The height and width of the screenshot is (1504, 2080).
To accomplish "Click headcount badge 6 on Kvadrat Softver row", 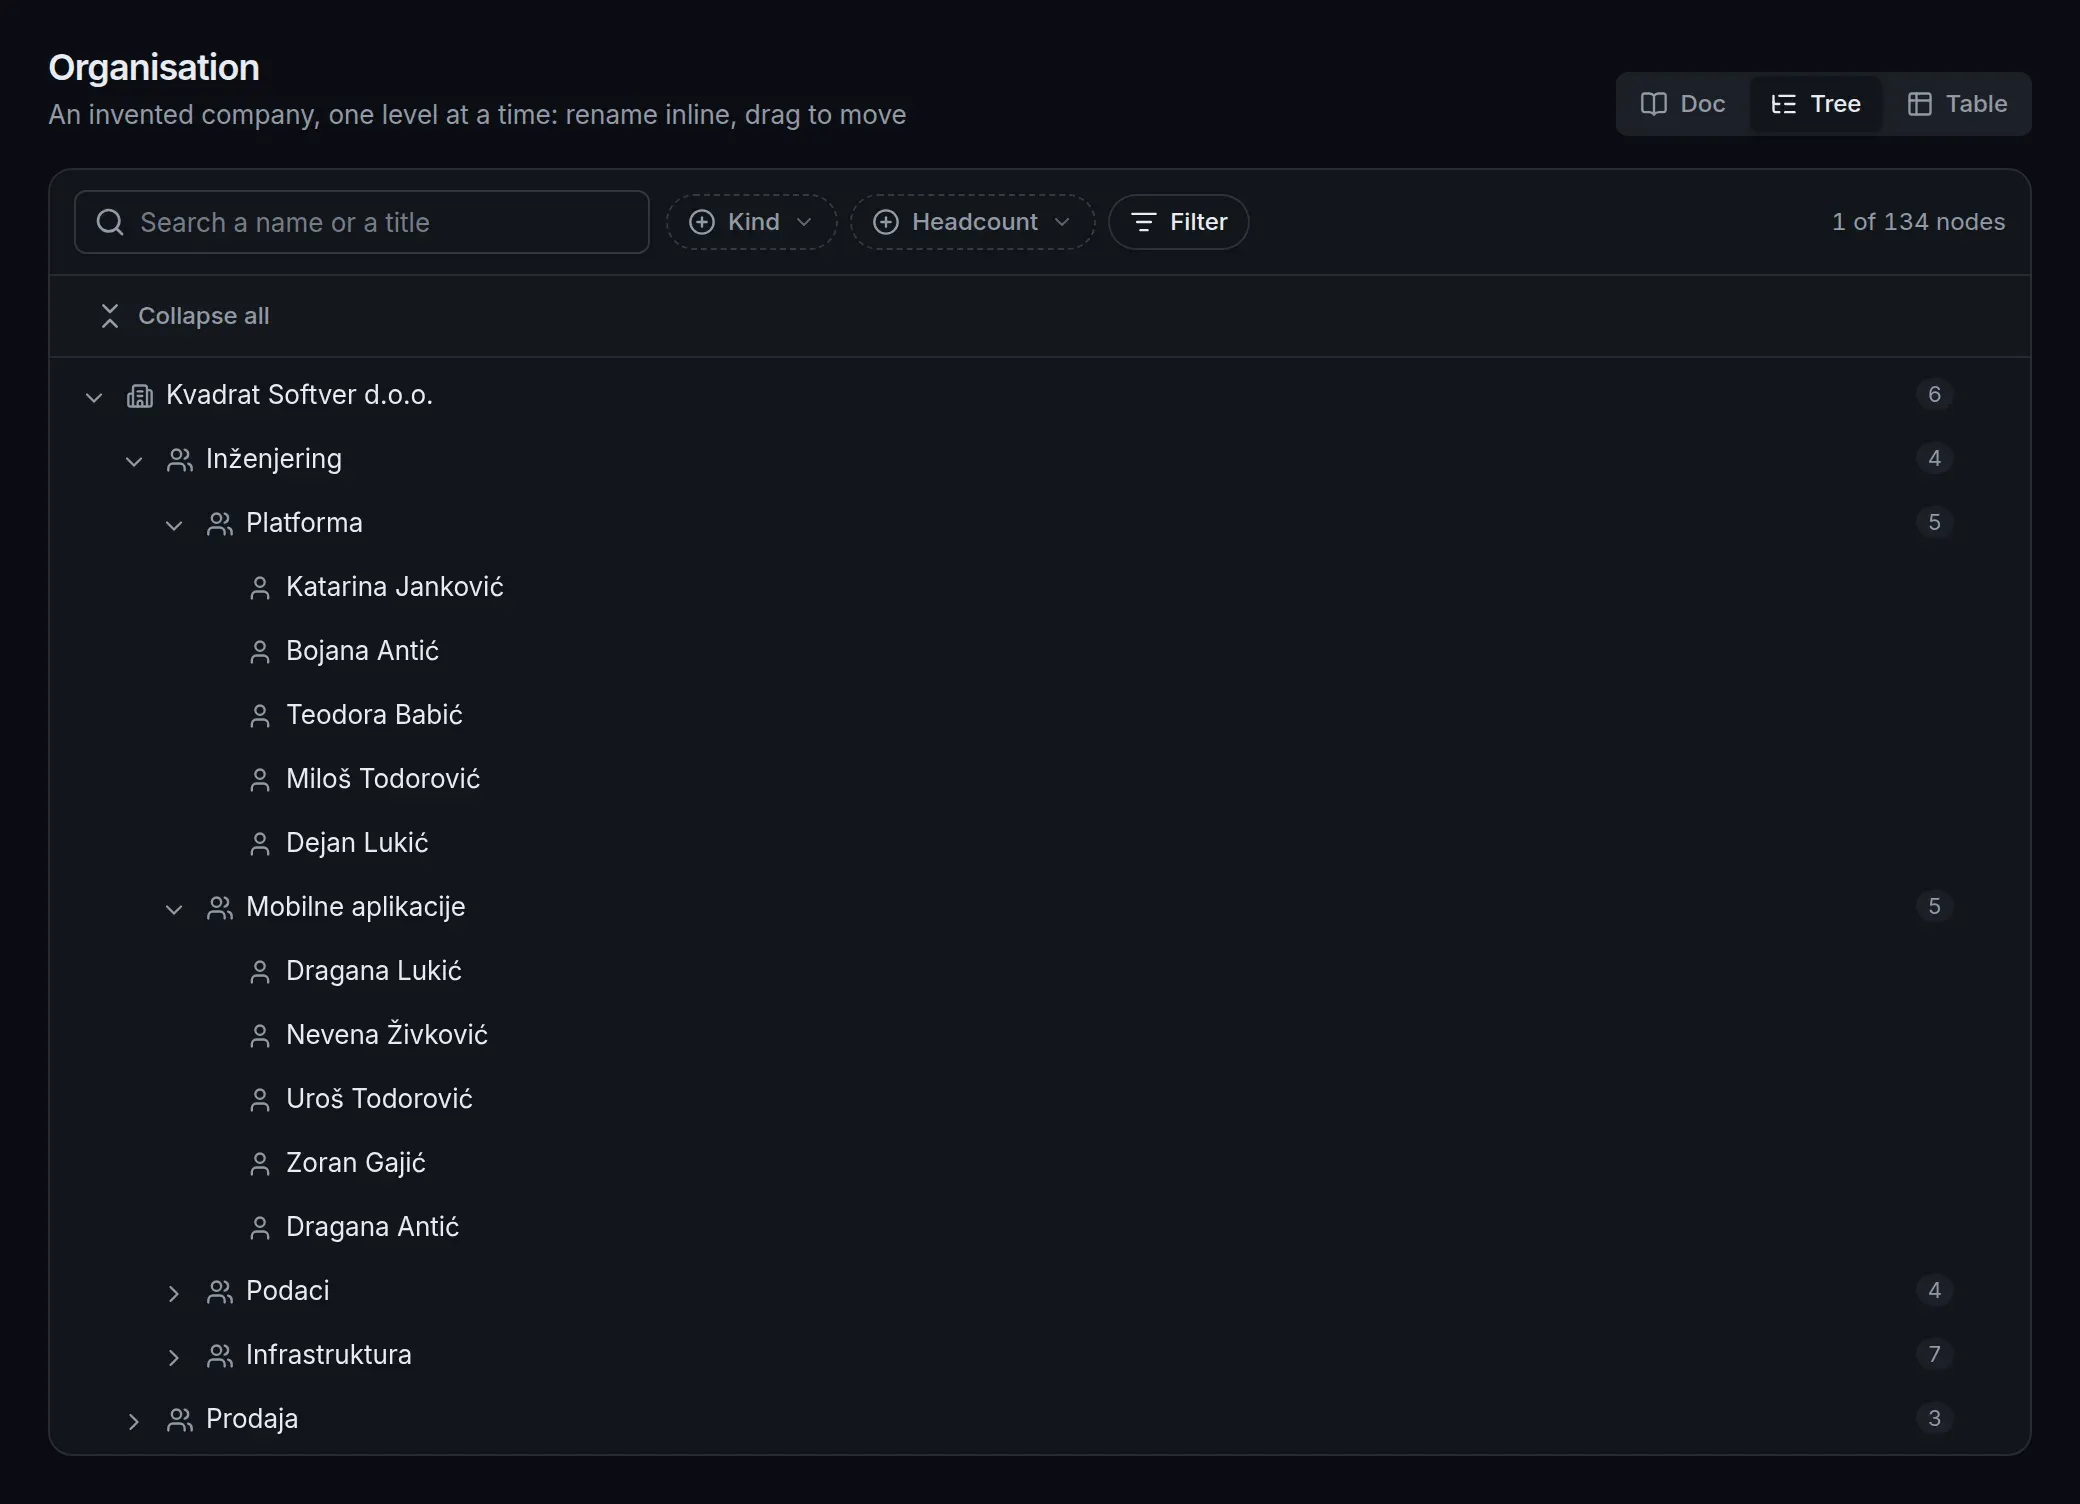I will click(x=1934, y=394).
